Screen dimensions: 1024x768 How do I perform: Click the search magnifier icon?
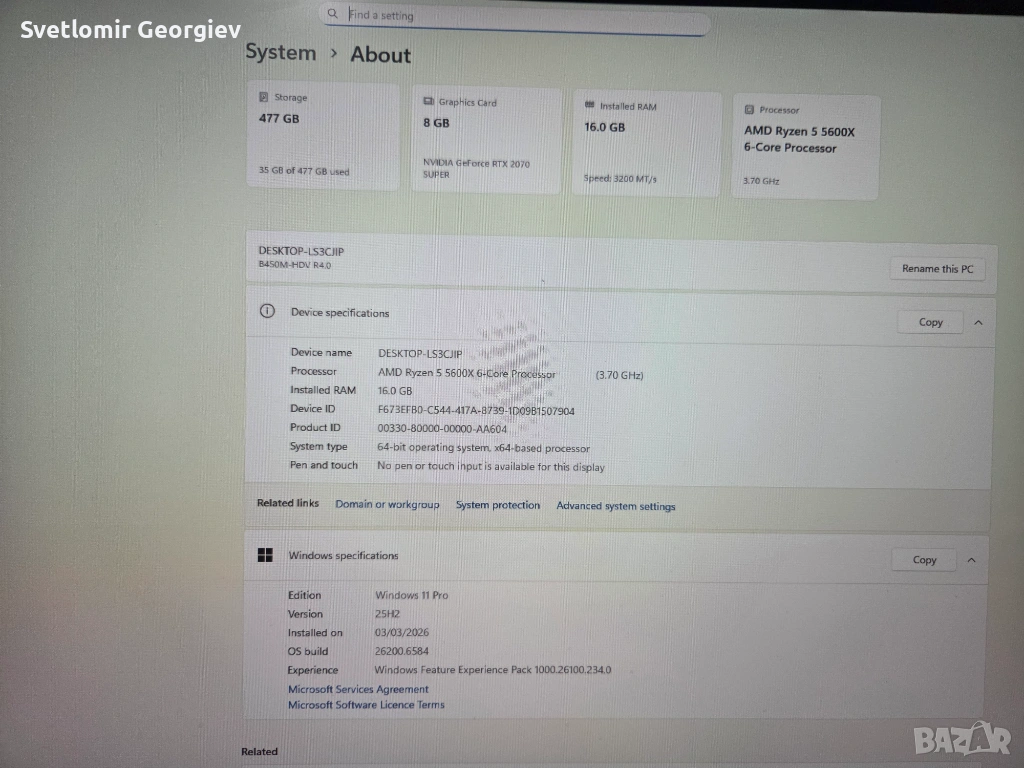pos(332,13)
